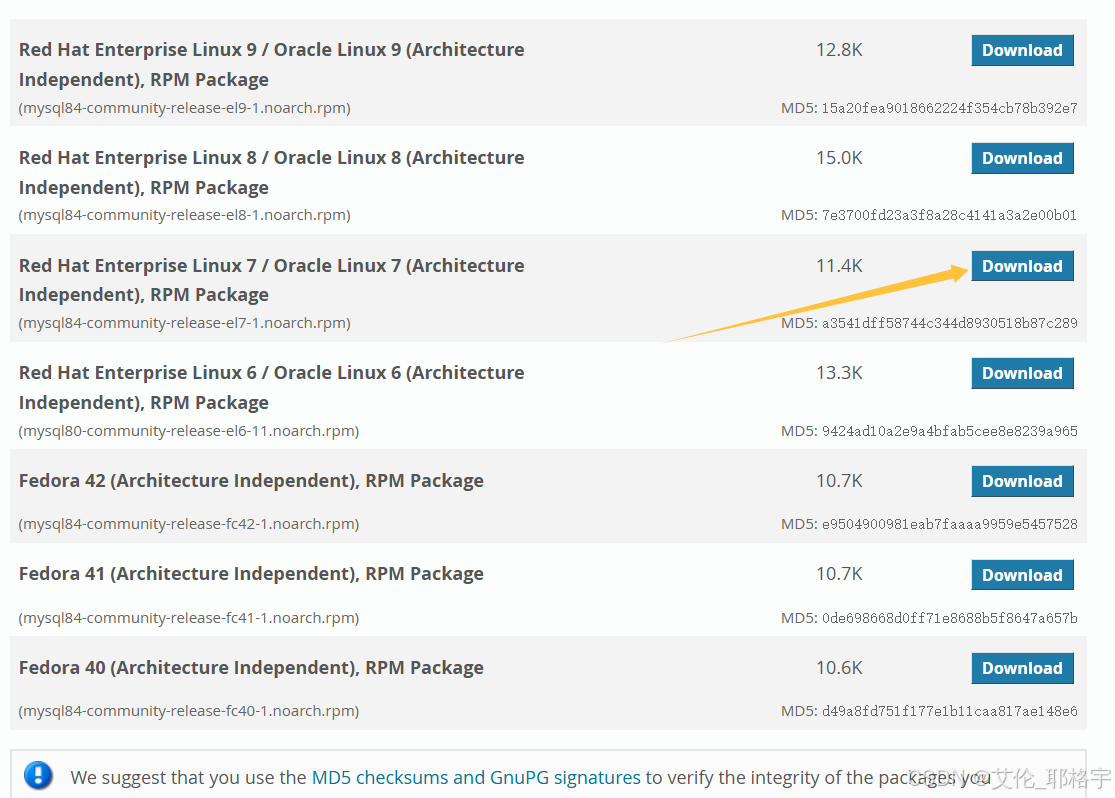Click the 10.7K size in Fedora 41 row
1115x798 pixels.
(839, 574)
